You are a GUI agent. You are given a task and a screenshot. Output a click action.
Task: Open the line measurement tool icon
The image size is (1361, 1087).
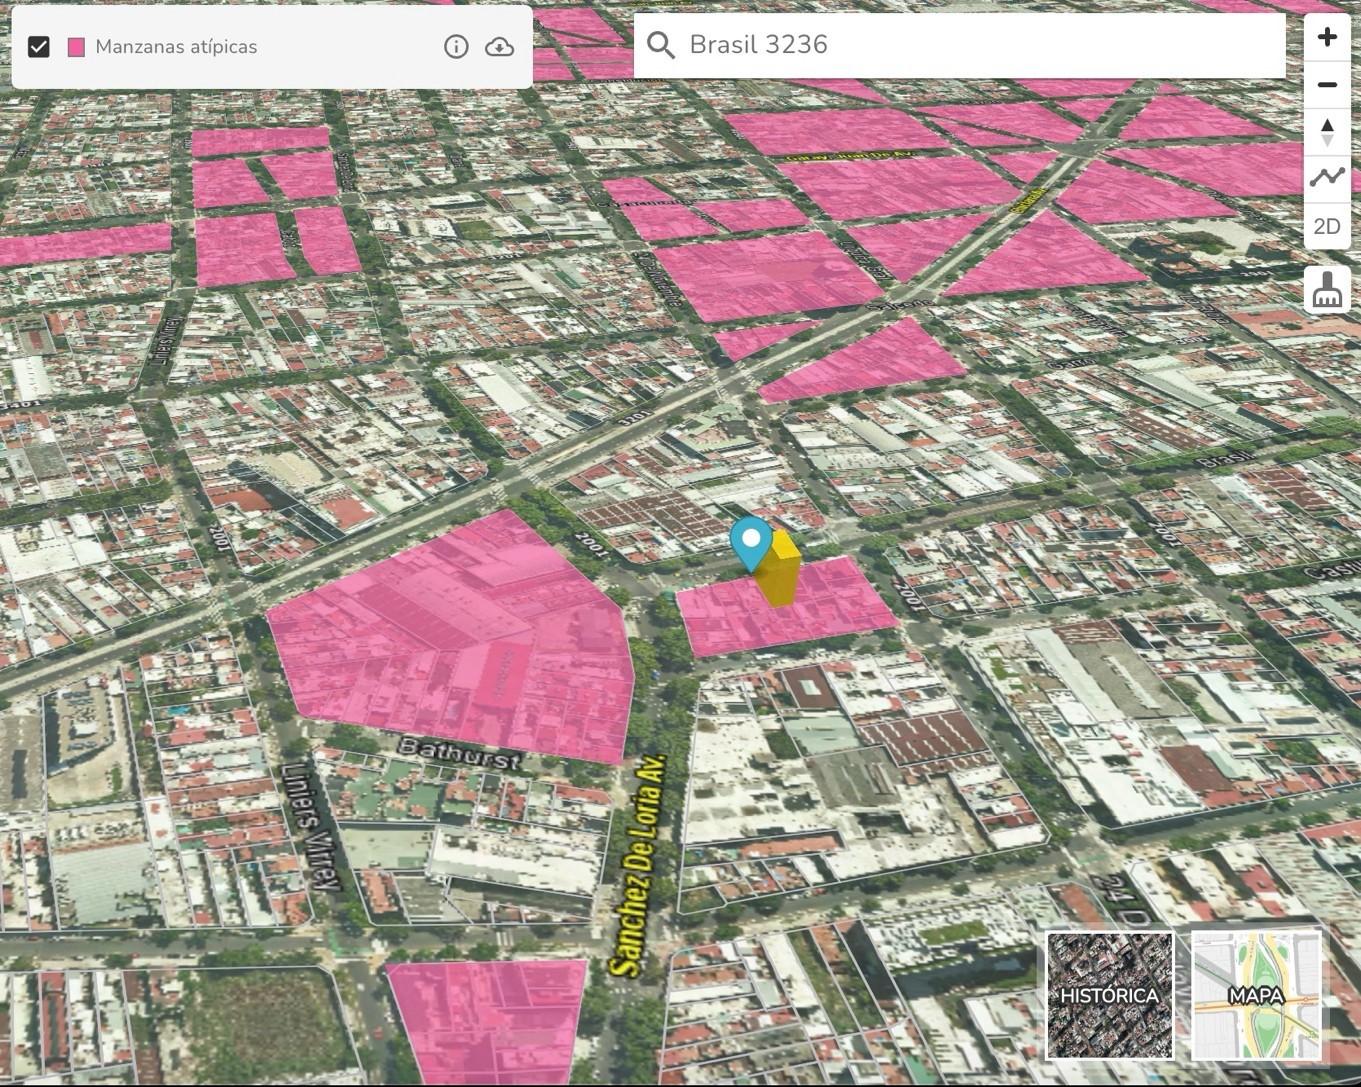(1327, 179)
